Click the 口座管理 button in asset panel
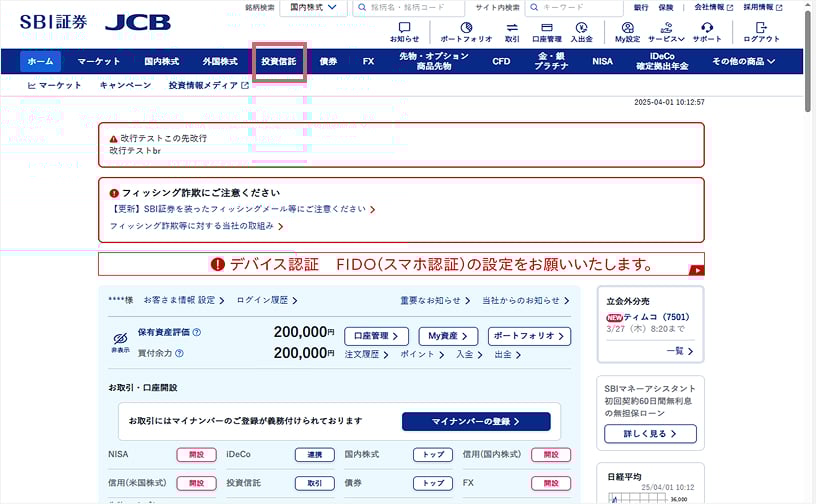816x504 pixels. 376,336
